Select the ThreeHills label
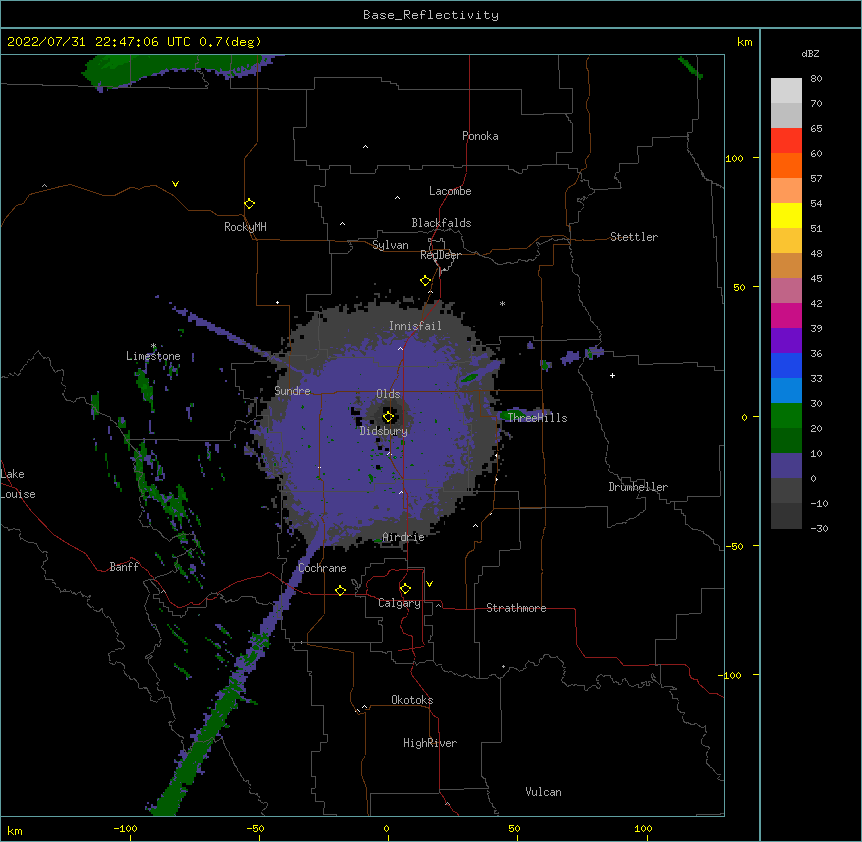This screenshot has width=862, height=842. (x=537, y=418)
